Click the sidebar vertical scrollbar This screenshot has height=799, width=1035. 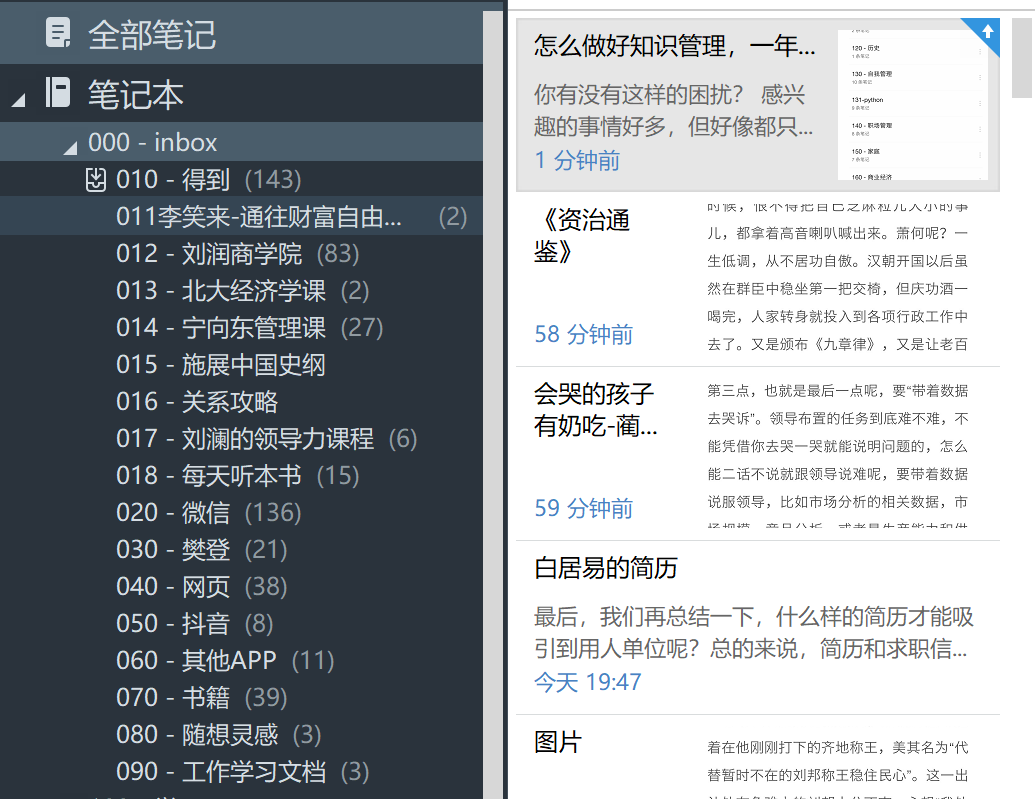(x=492, y=404)
